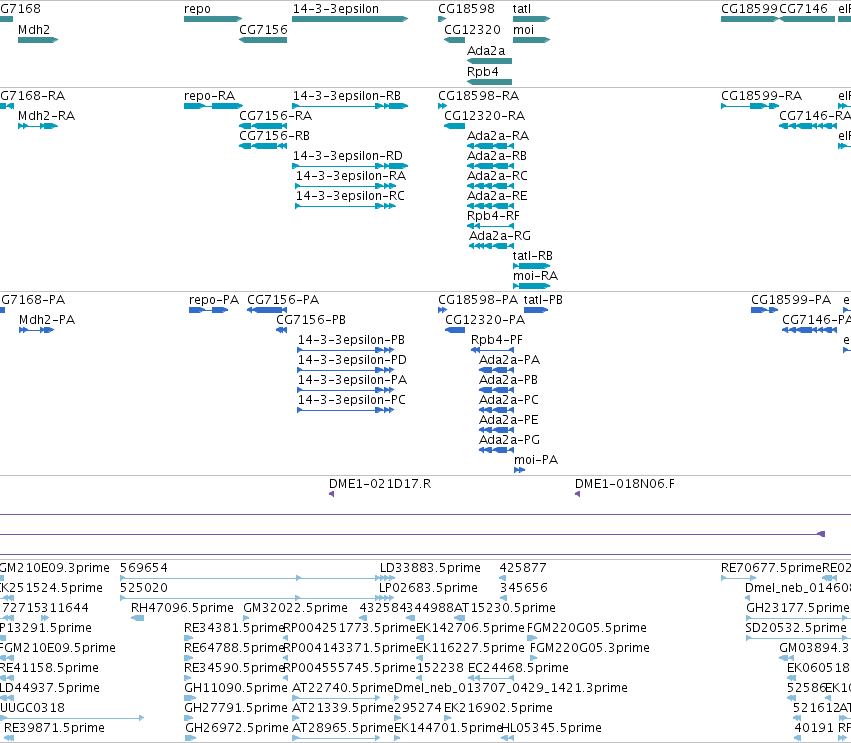Click the CG7146 gene label
Viewport: 851px width, 743px height.
[804, 9]
